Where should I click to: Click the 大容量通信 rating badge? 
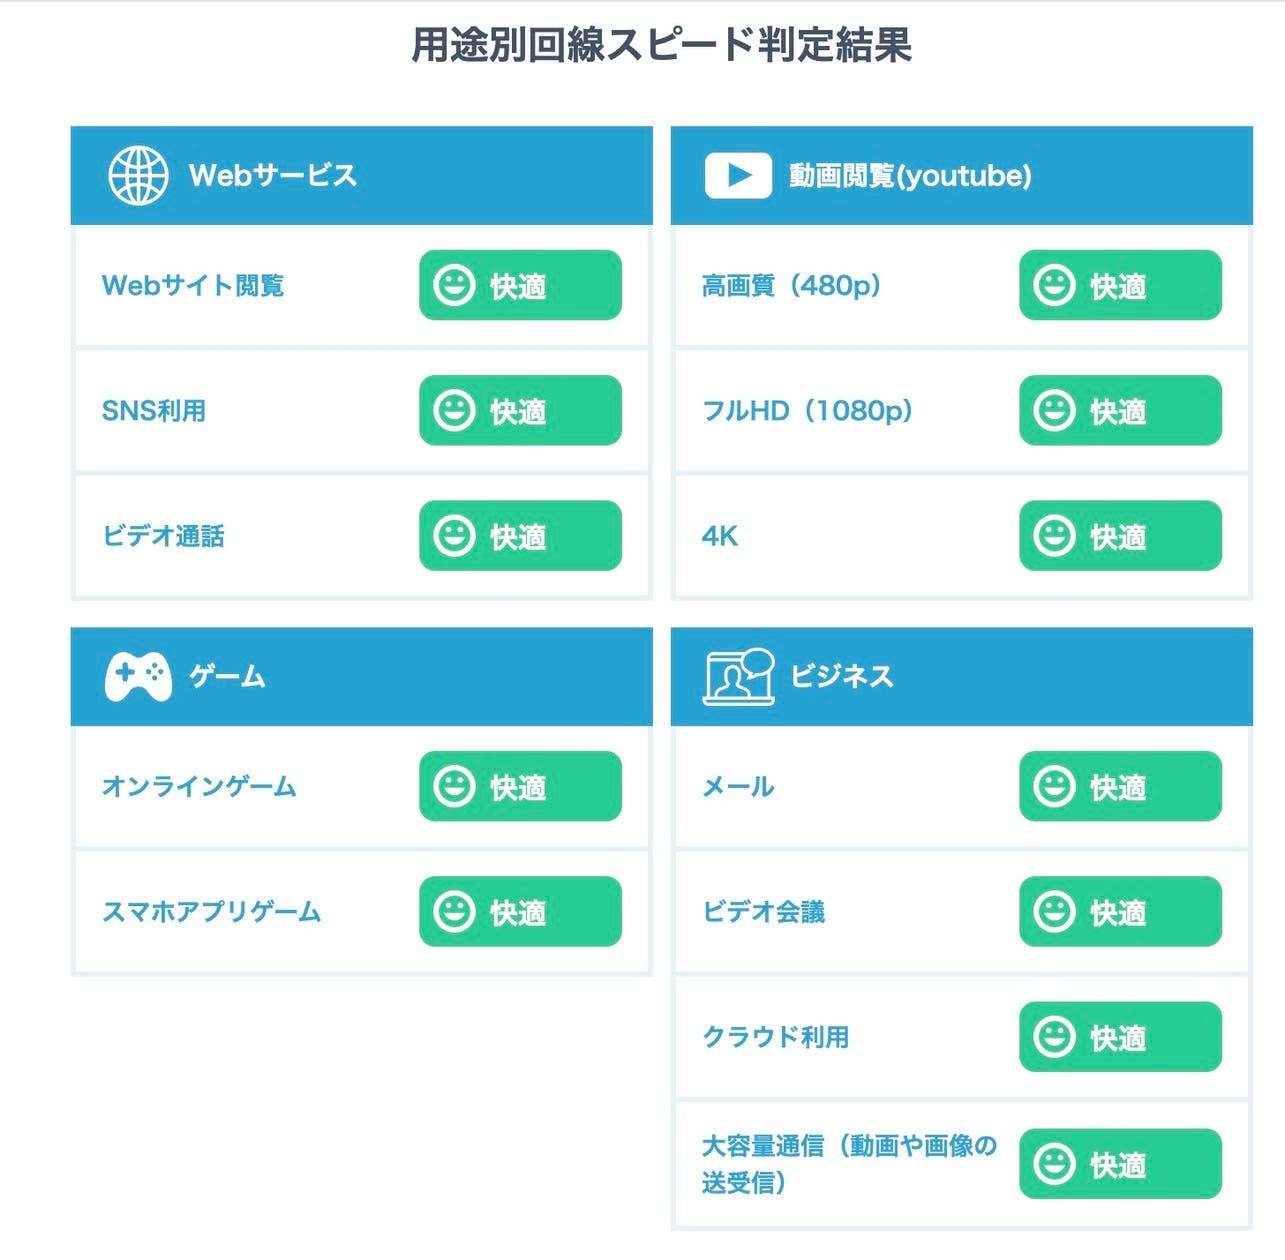click(1118, 1163)
